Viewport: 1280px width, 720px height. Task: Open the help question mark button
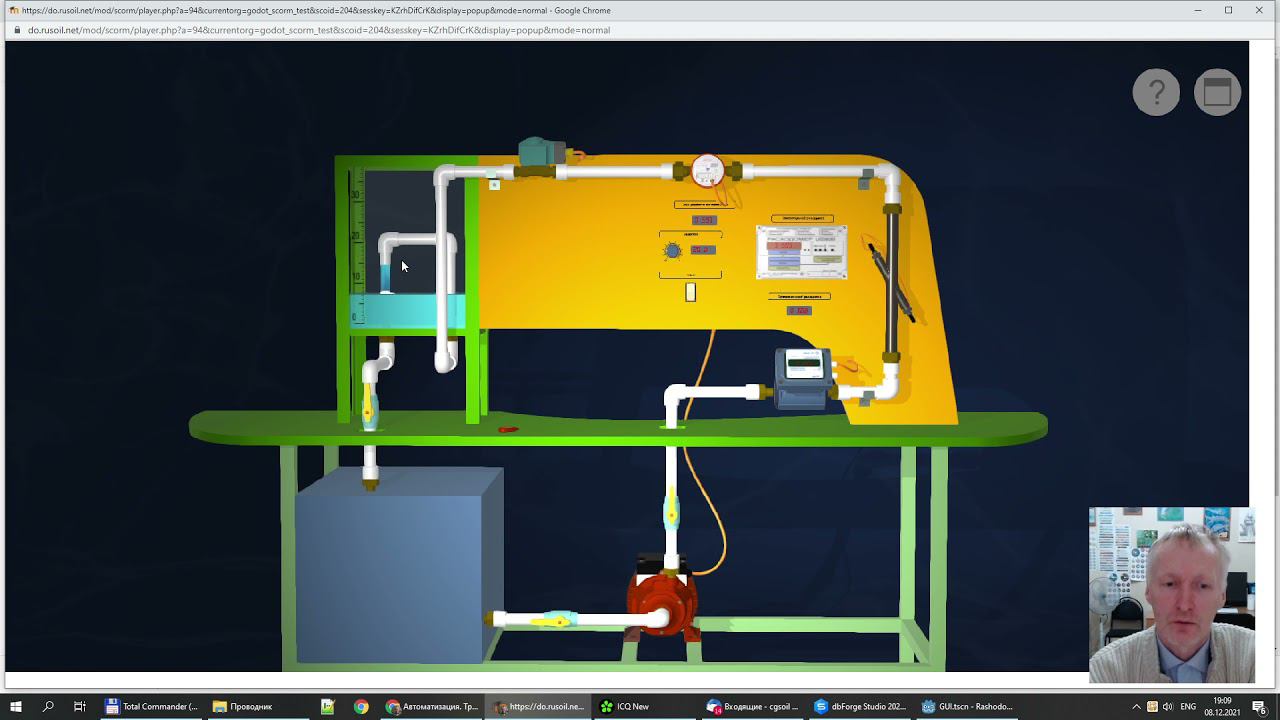tap(1156, 92)
